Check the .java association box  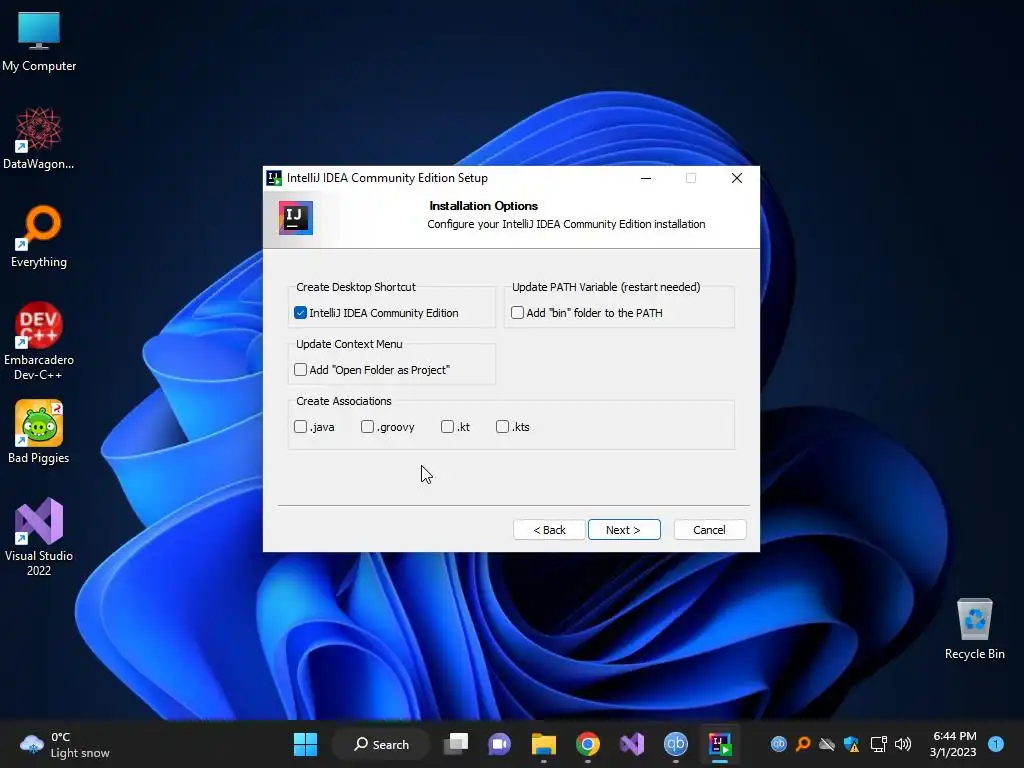point(300,426)
